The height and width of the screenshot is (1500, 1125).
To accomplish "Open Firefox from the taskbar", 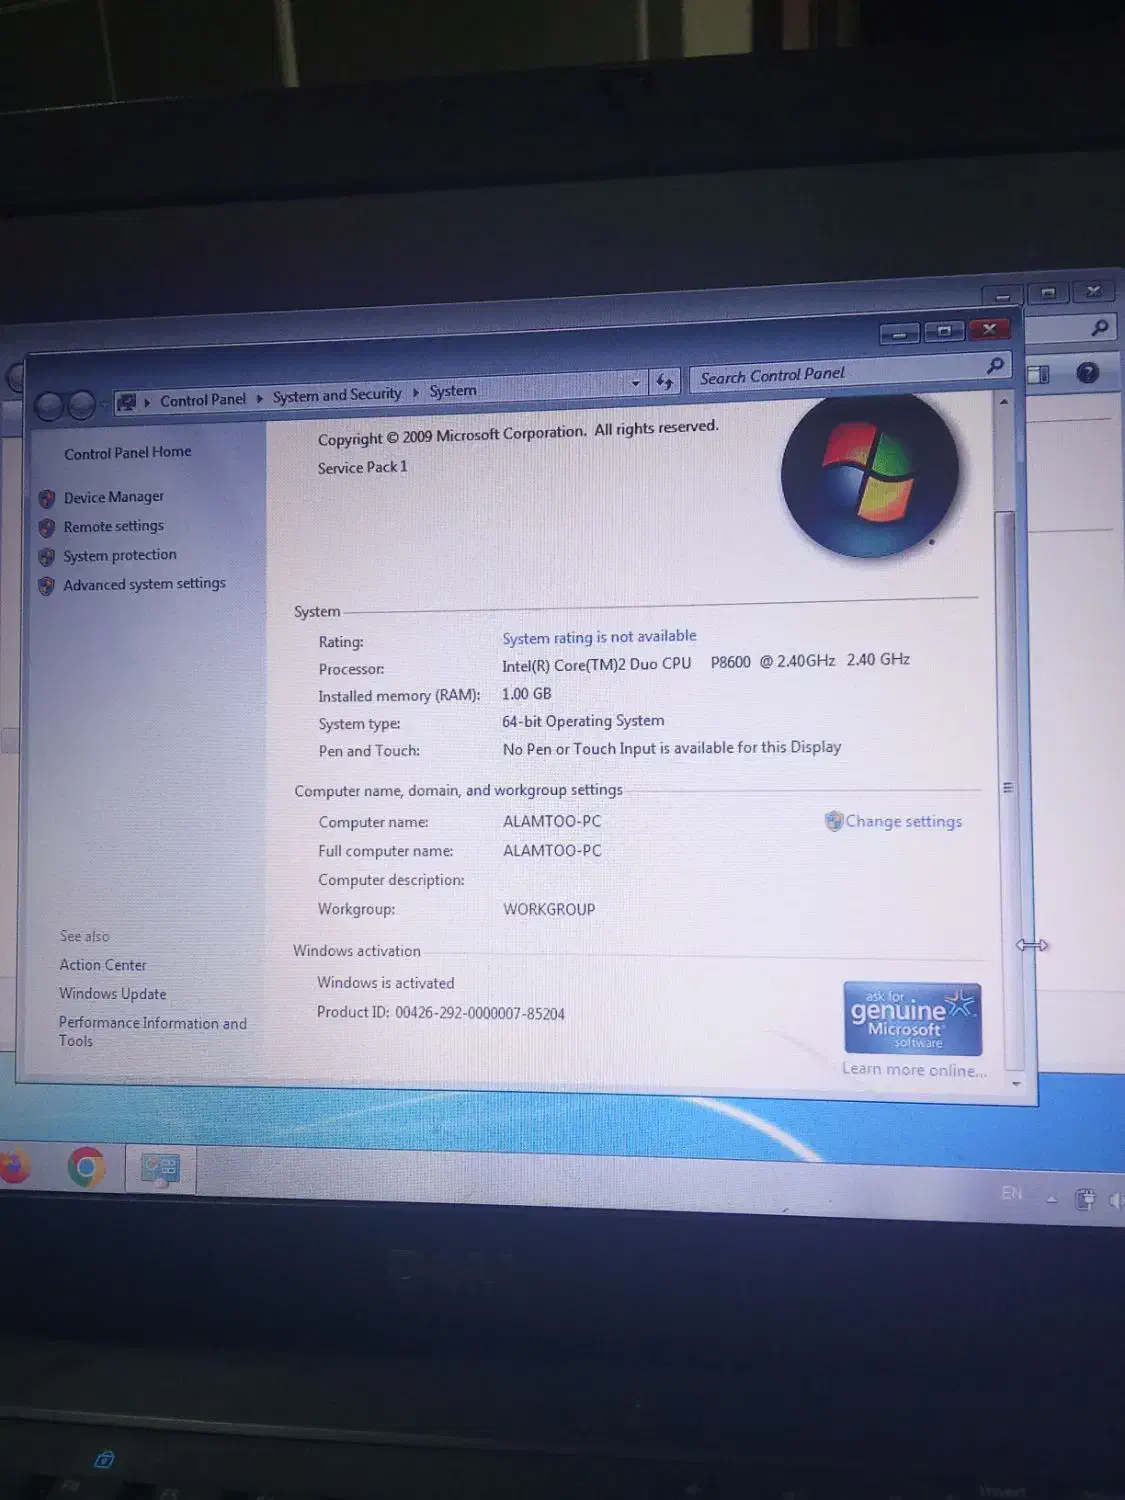I will [x=13, y=1167].
